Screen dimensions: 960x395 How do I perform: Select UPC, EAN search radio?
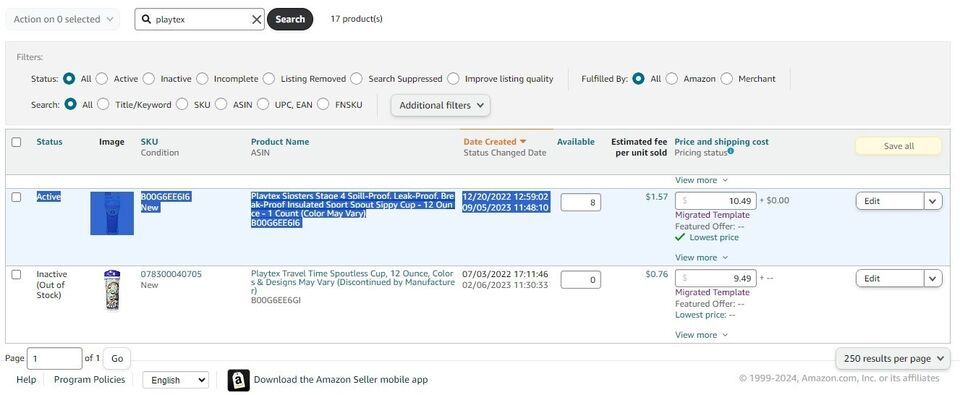pos(263,104)
